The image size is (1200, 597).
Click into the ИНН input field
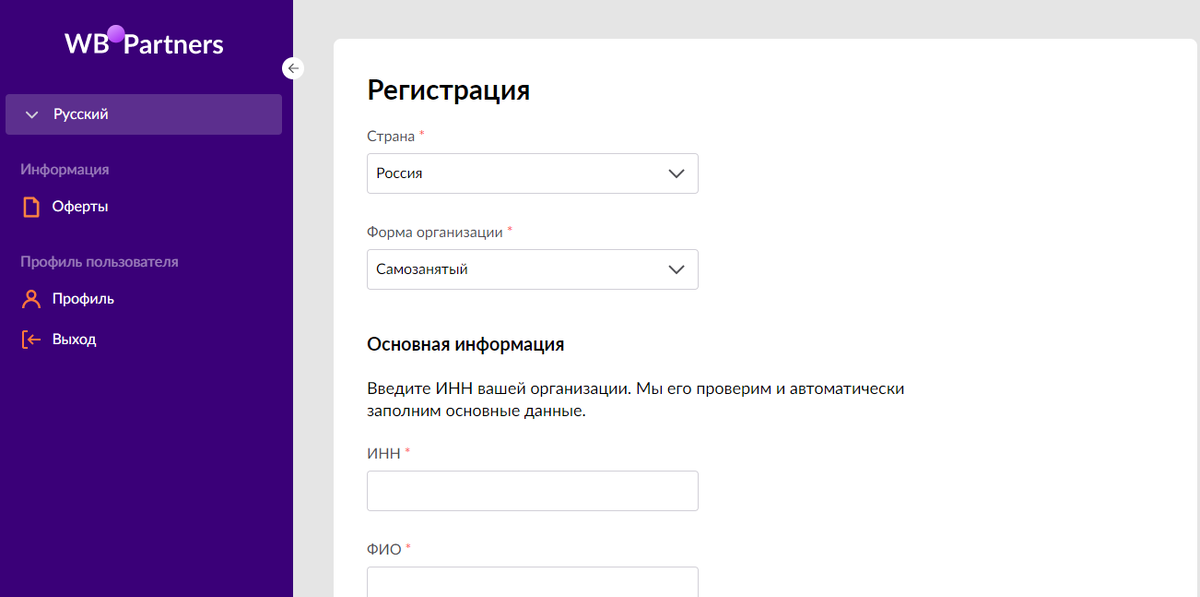coord(532,490)
